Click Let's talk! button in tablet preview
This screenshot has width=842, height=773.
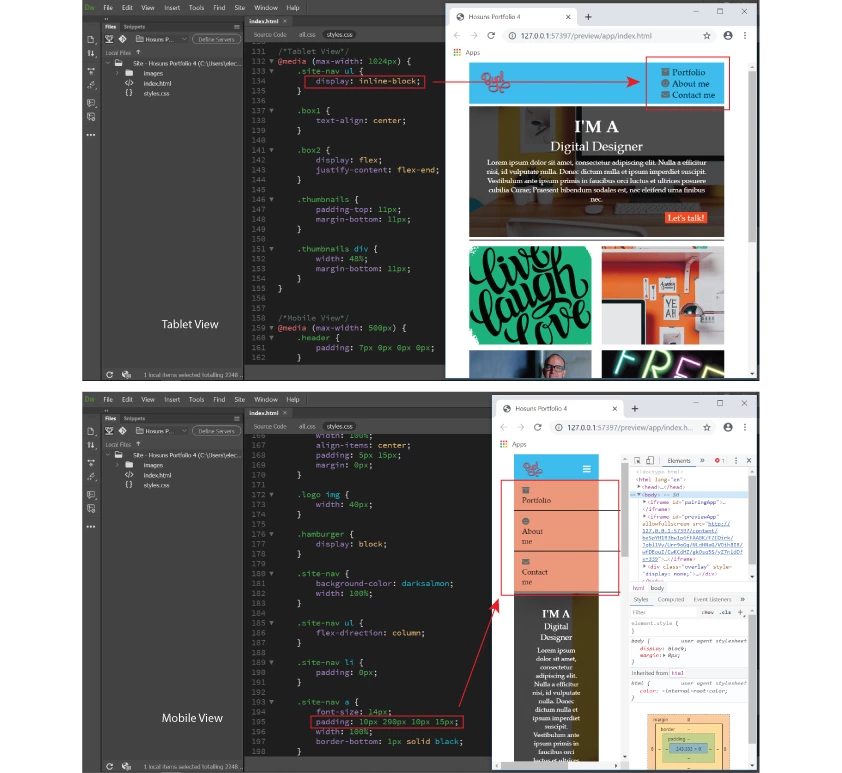(686, 218)
